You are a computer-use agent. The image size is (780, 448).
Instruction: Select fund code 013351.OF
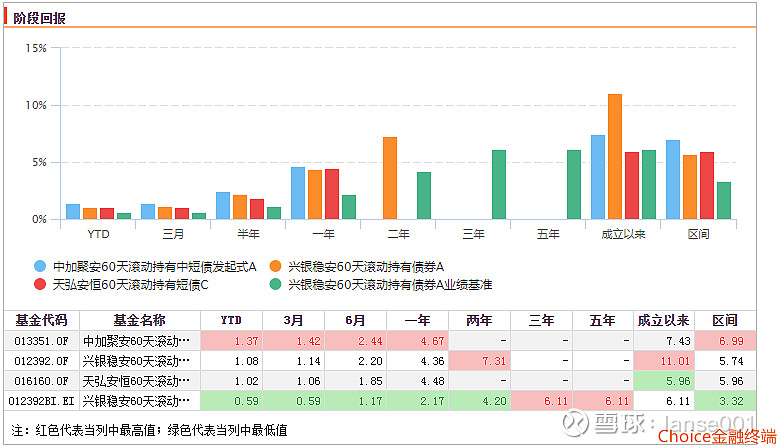click(x=41, y=341)
